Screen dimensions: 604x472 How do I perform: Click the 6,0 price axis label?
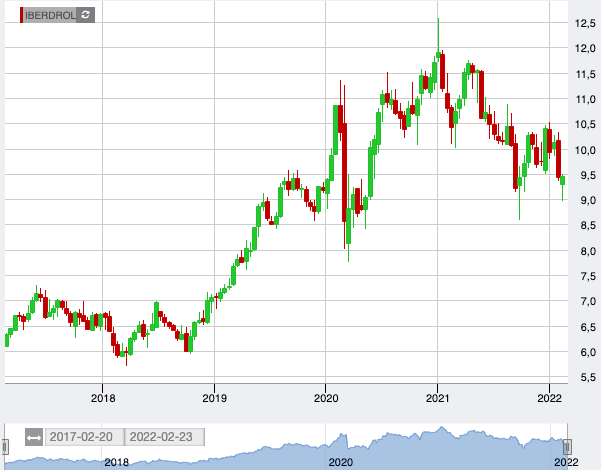[588, 352]
